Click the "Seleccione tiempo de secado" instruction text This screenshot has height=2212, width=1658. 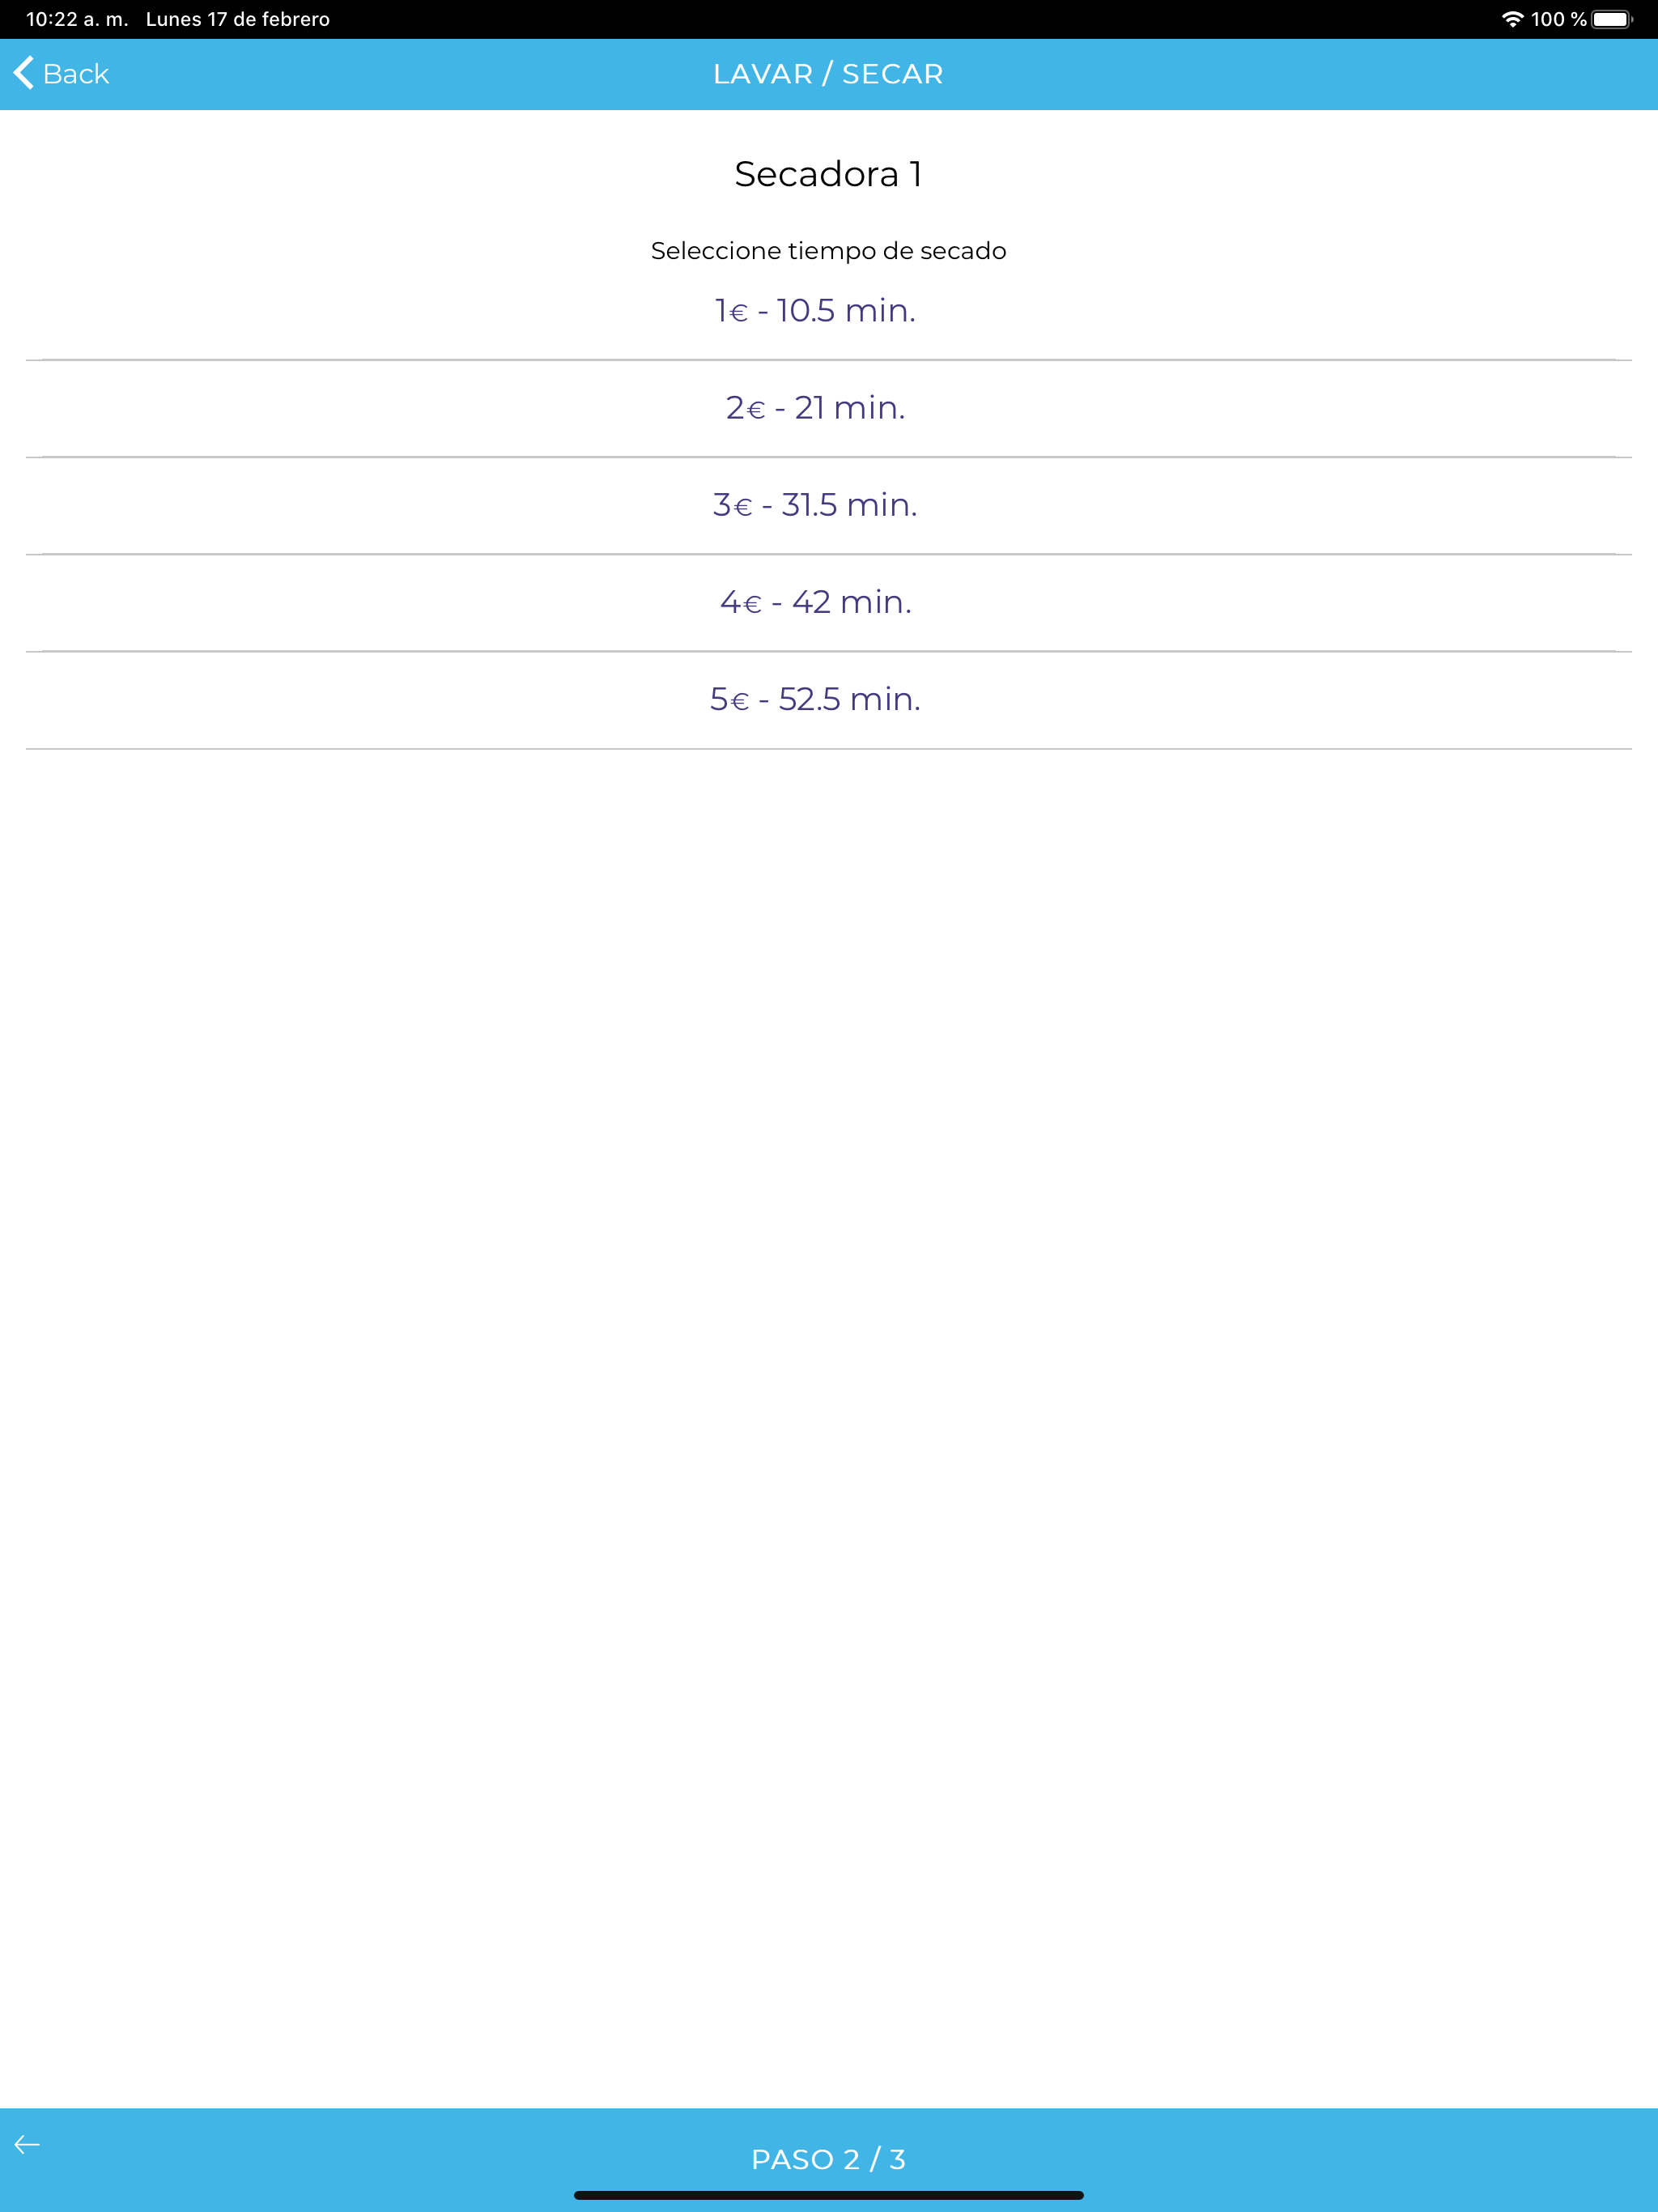click(x=829, y=251)
